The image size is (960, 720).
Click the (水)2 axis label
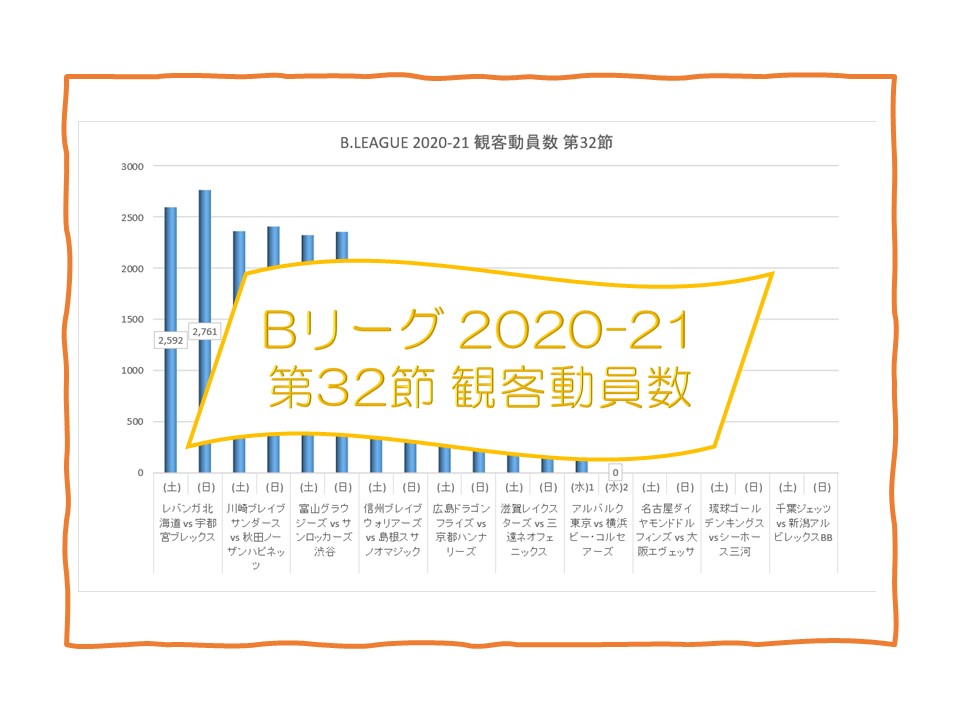(x=616, y=487)
